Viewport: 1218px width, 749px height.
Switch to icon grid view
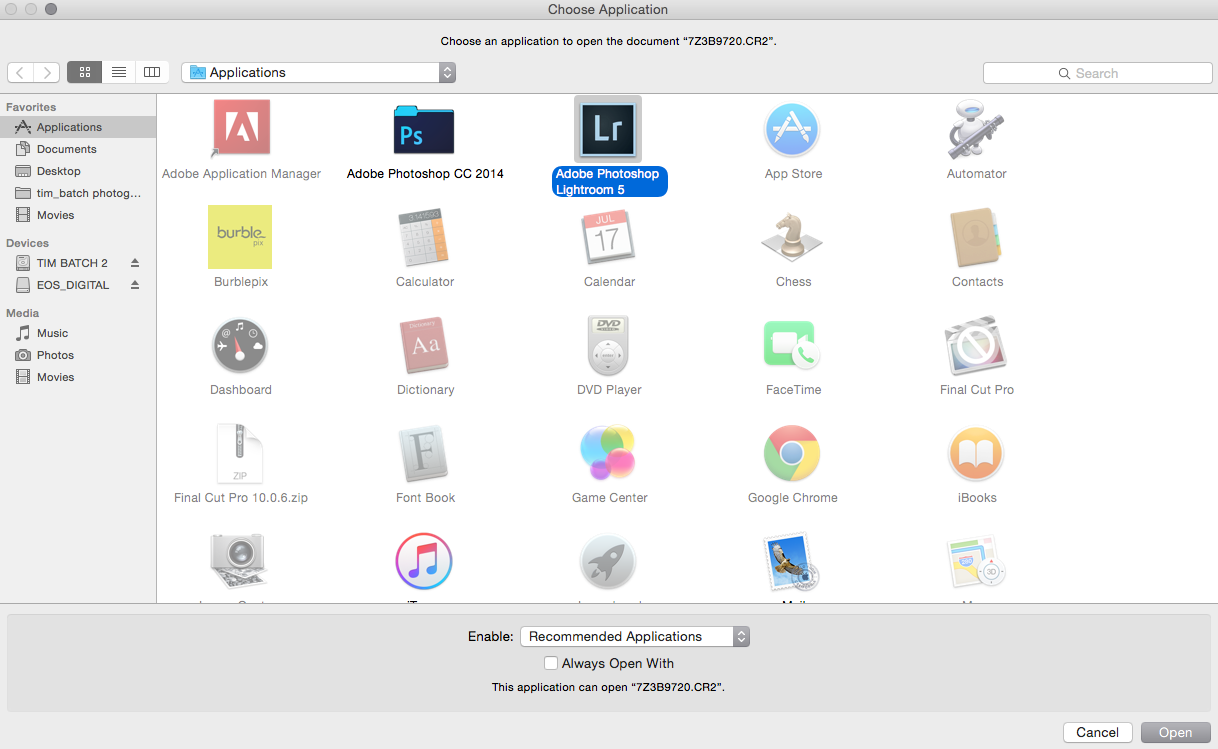coord(84,72)
